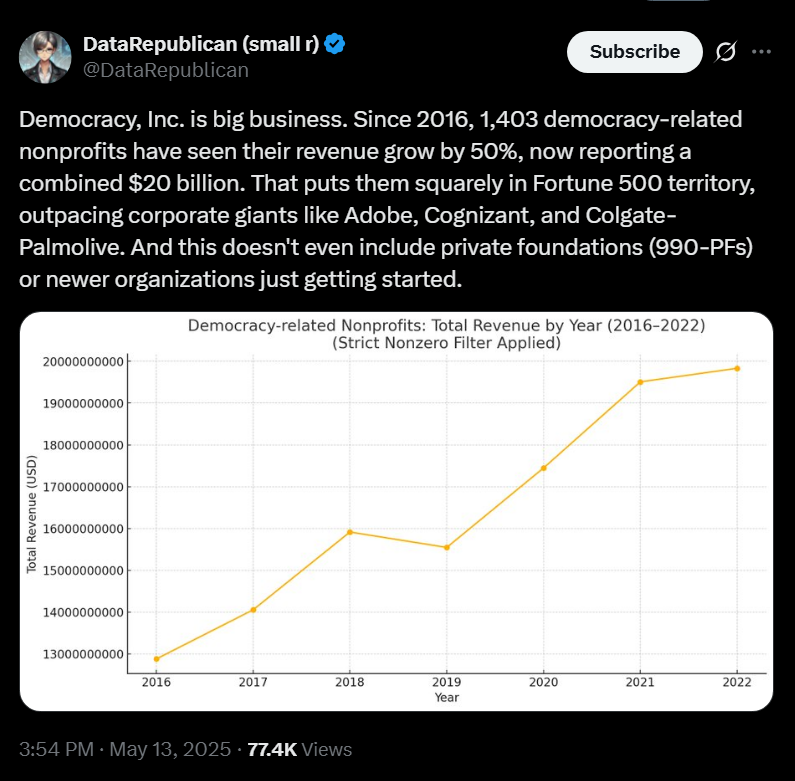Click the 2020 data point marker
The image size is (795, 781).
(544, 468)
